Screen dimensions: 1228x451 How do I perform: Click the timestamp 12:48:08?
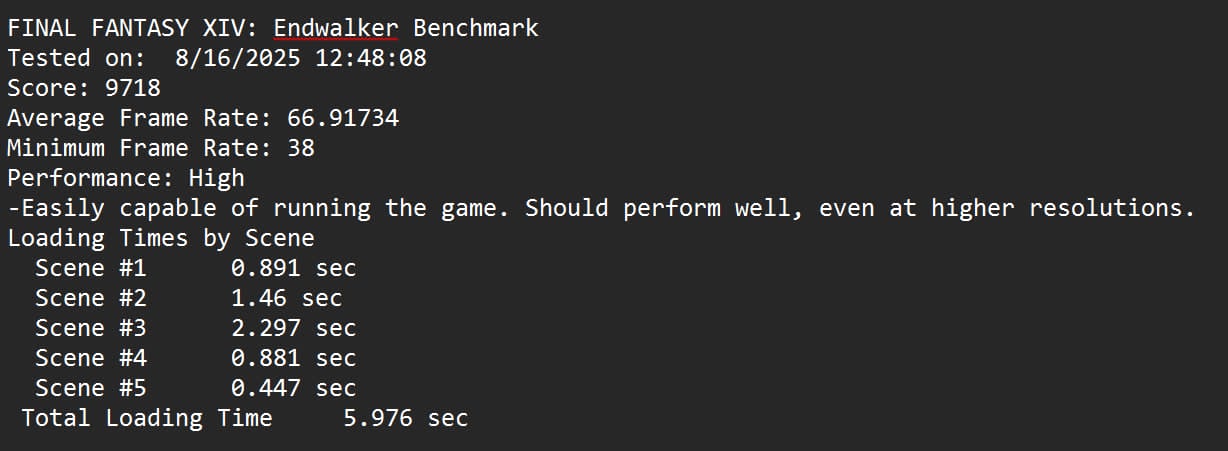click(370, 58)
